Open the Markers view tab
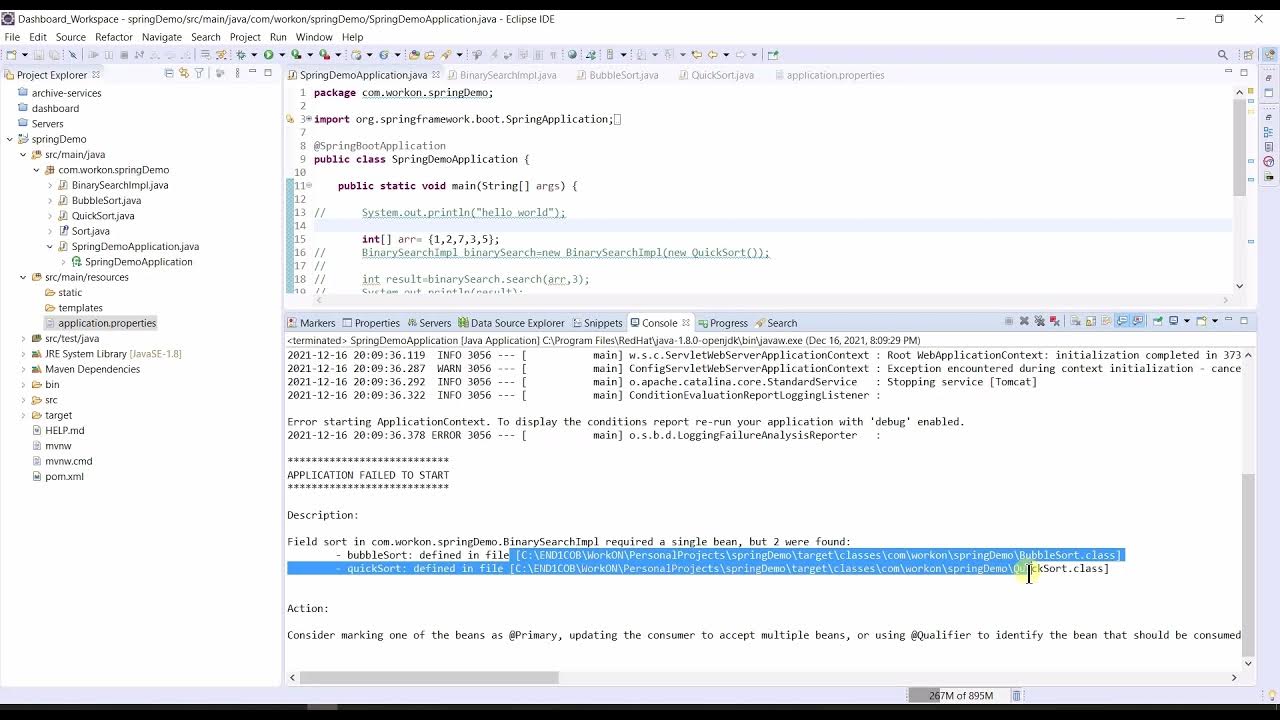The width and height of the screenshot is (1280, 720). coord(311,323)
